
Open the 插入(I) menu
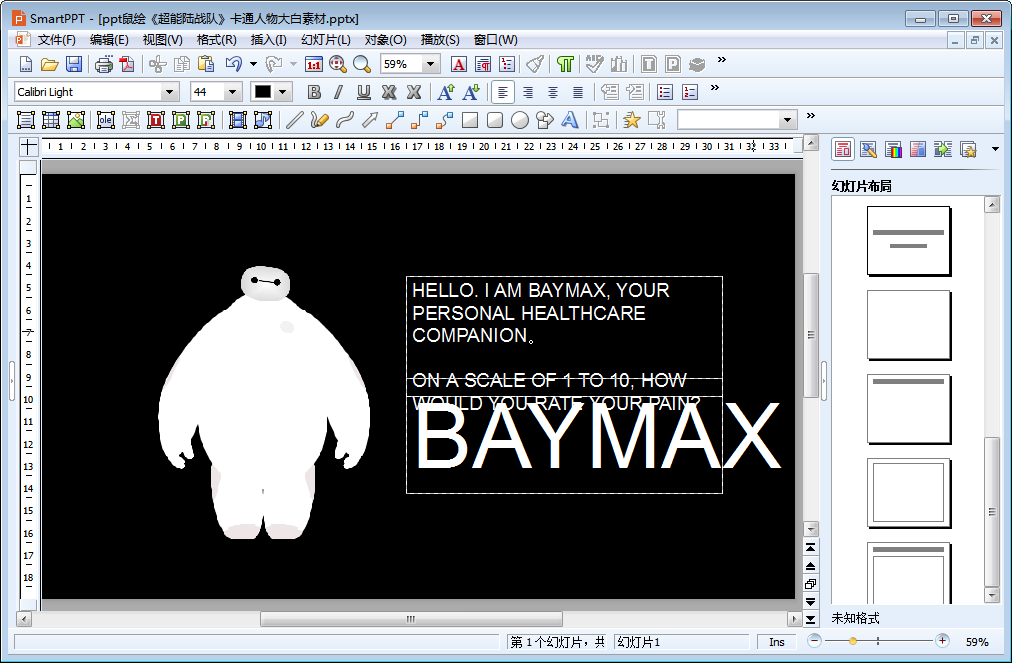click(x=268, y=39)
